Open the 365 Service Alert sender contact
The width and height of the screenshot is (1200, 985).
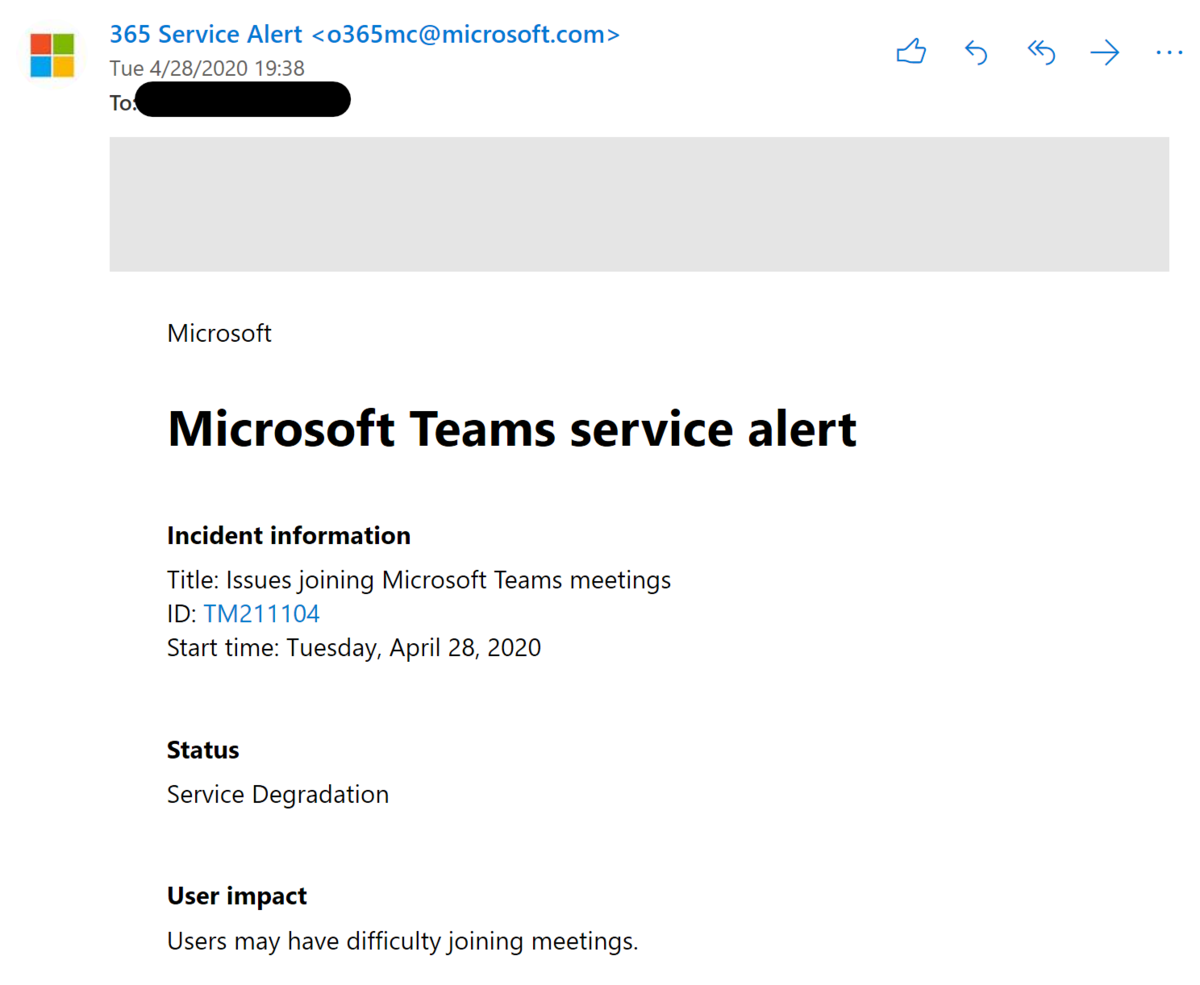coord(364,35)
